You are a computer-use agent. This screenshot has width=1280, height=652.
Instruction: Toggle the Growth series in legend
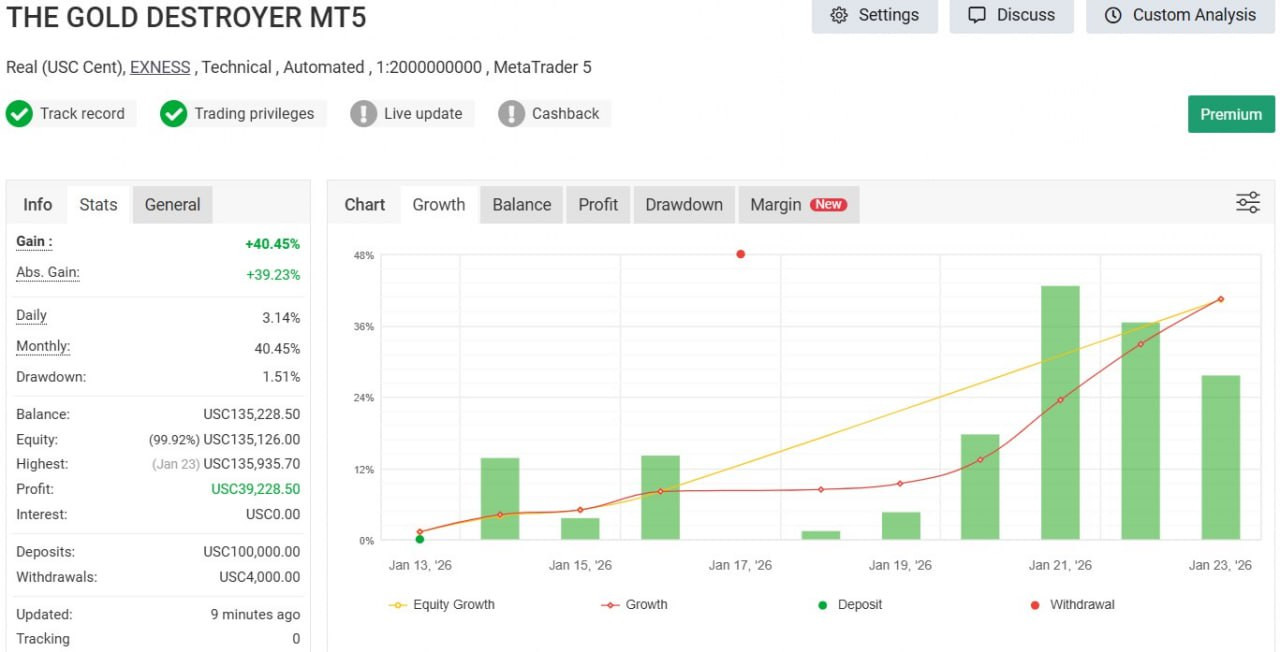point(634,605)
